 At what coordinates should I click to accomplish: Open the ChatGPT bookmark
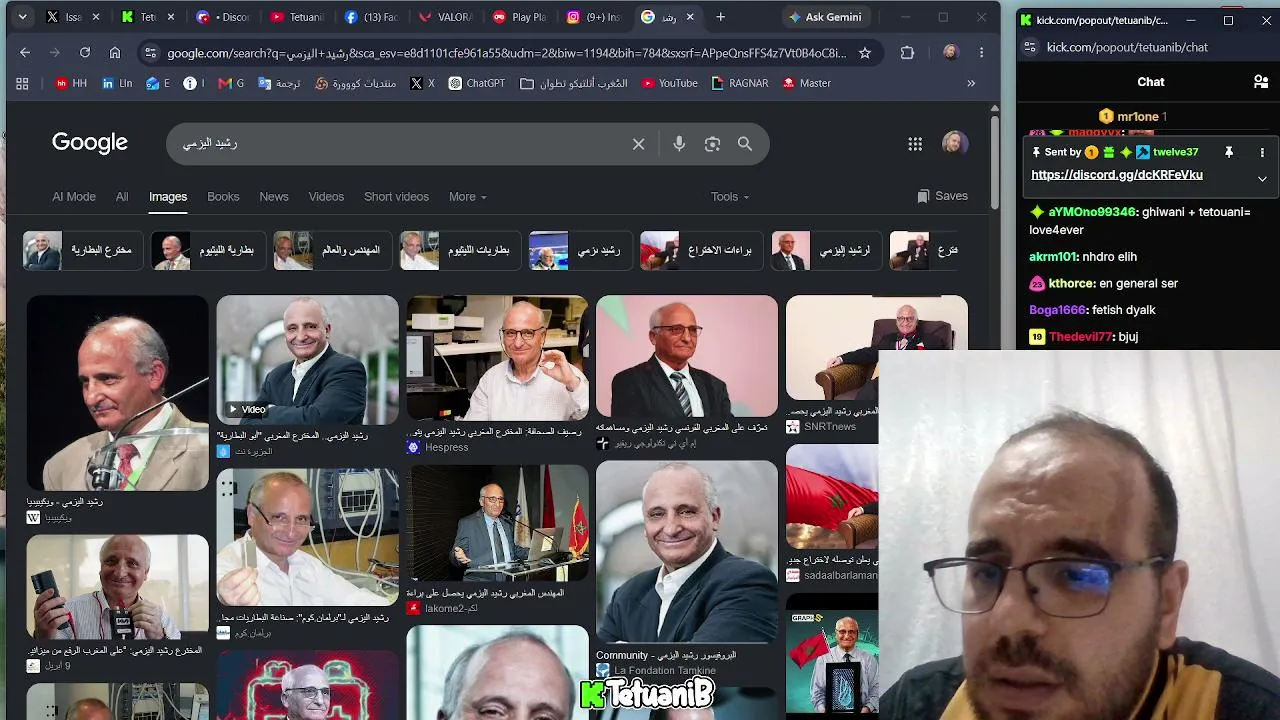pyautogui.click(x=476, y=84)
